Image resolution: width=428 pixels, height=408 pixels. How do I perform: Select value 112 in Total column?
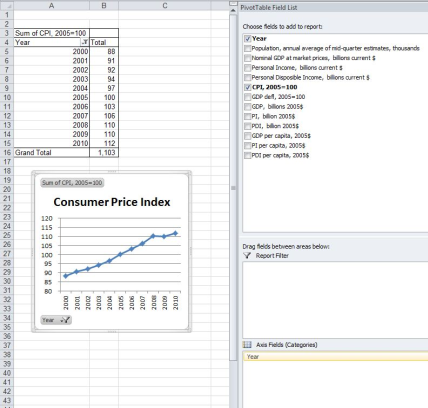pos(104,143)
